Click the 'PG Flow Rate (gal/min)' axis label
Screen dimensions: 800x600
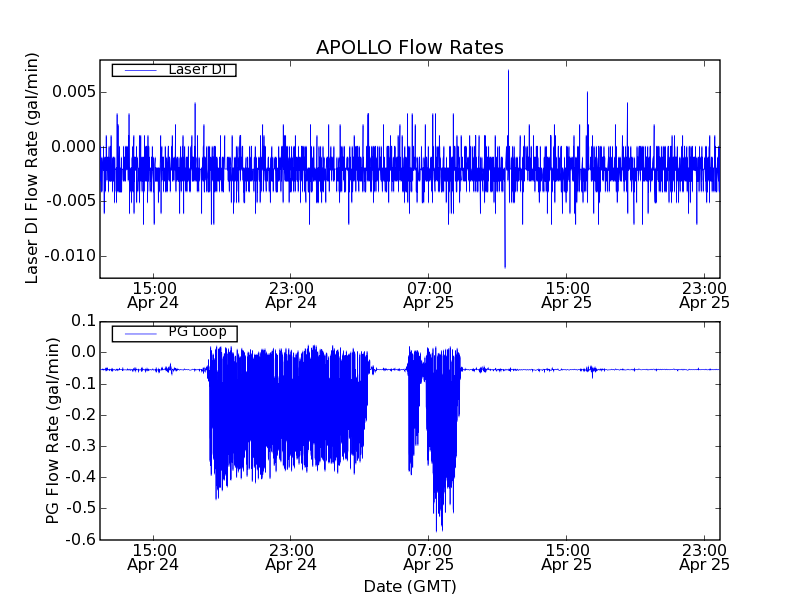click(52, 431)
